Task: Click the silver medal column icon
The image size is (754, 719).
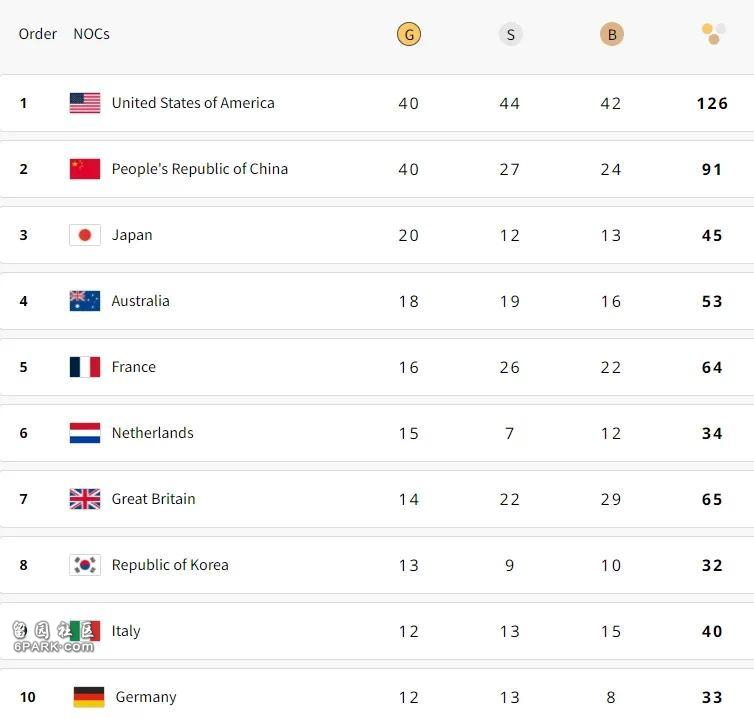Action: (x=510, y=34)
